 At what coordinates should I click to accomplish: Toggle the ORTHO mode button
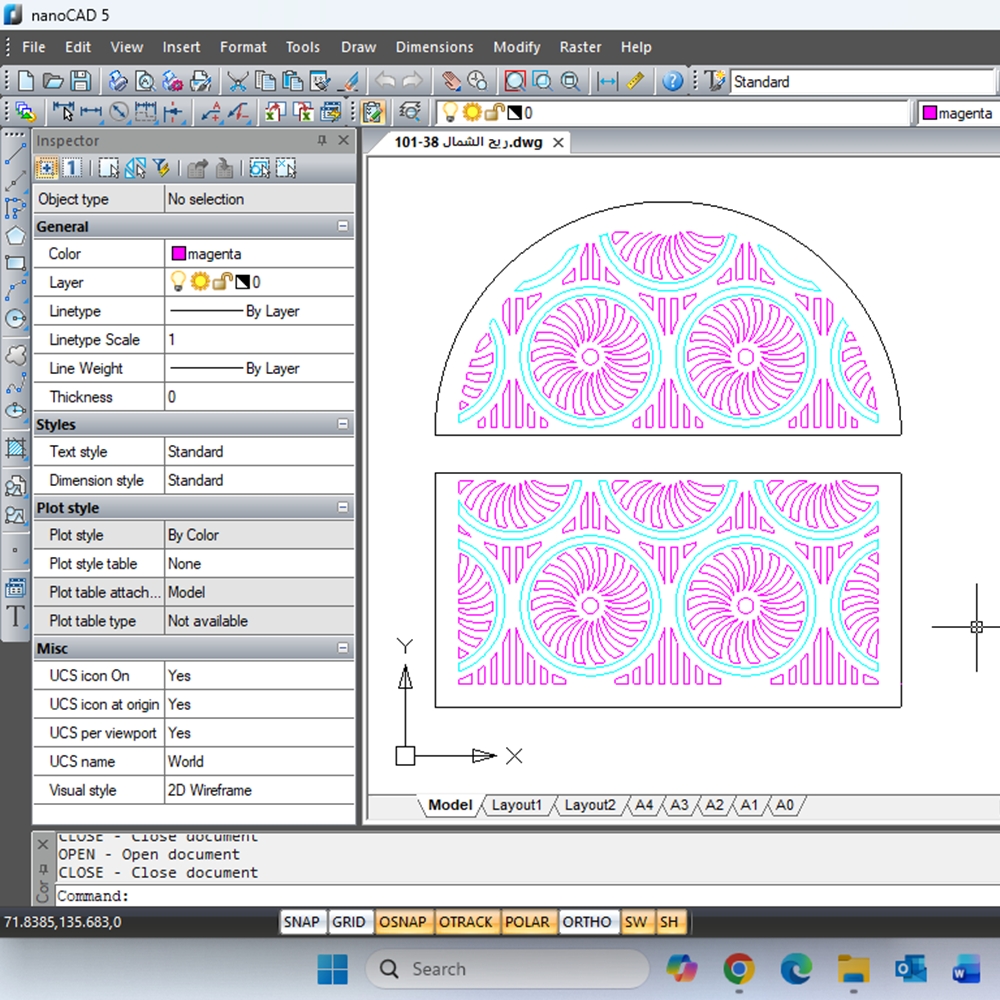point(586,922)
